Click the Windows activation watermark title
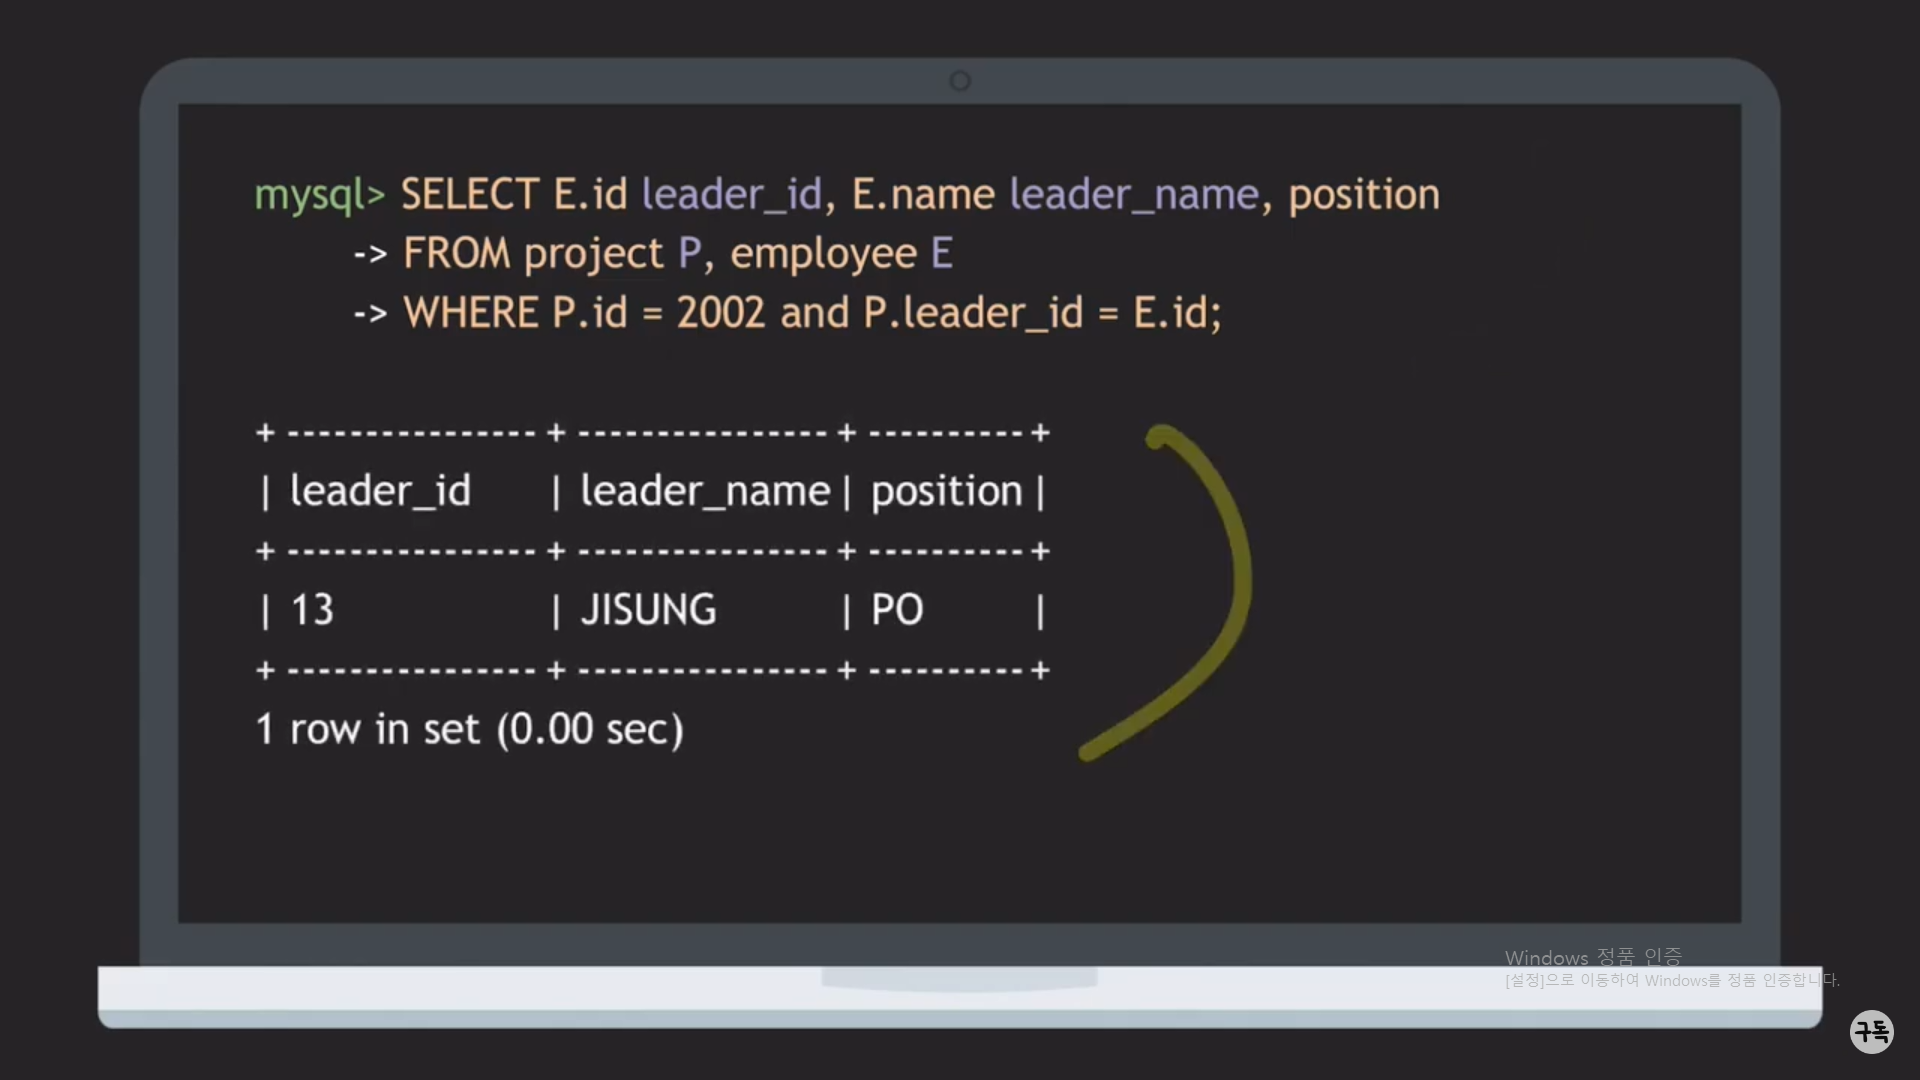 click(1593, 957)
